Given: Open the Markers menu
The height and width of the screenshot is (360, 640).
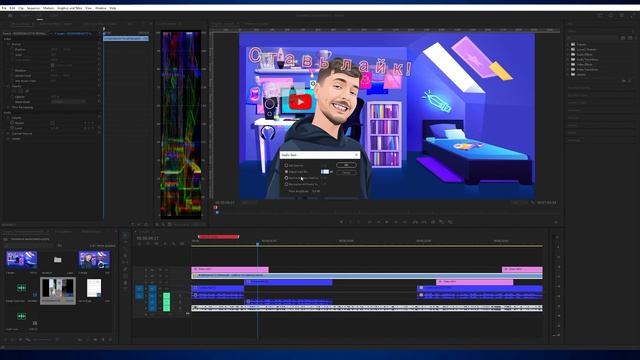Looking at the screenshot, I should (x=48, y=8).
